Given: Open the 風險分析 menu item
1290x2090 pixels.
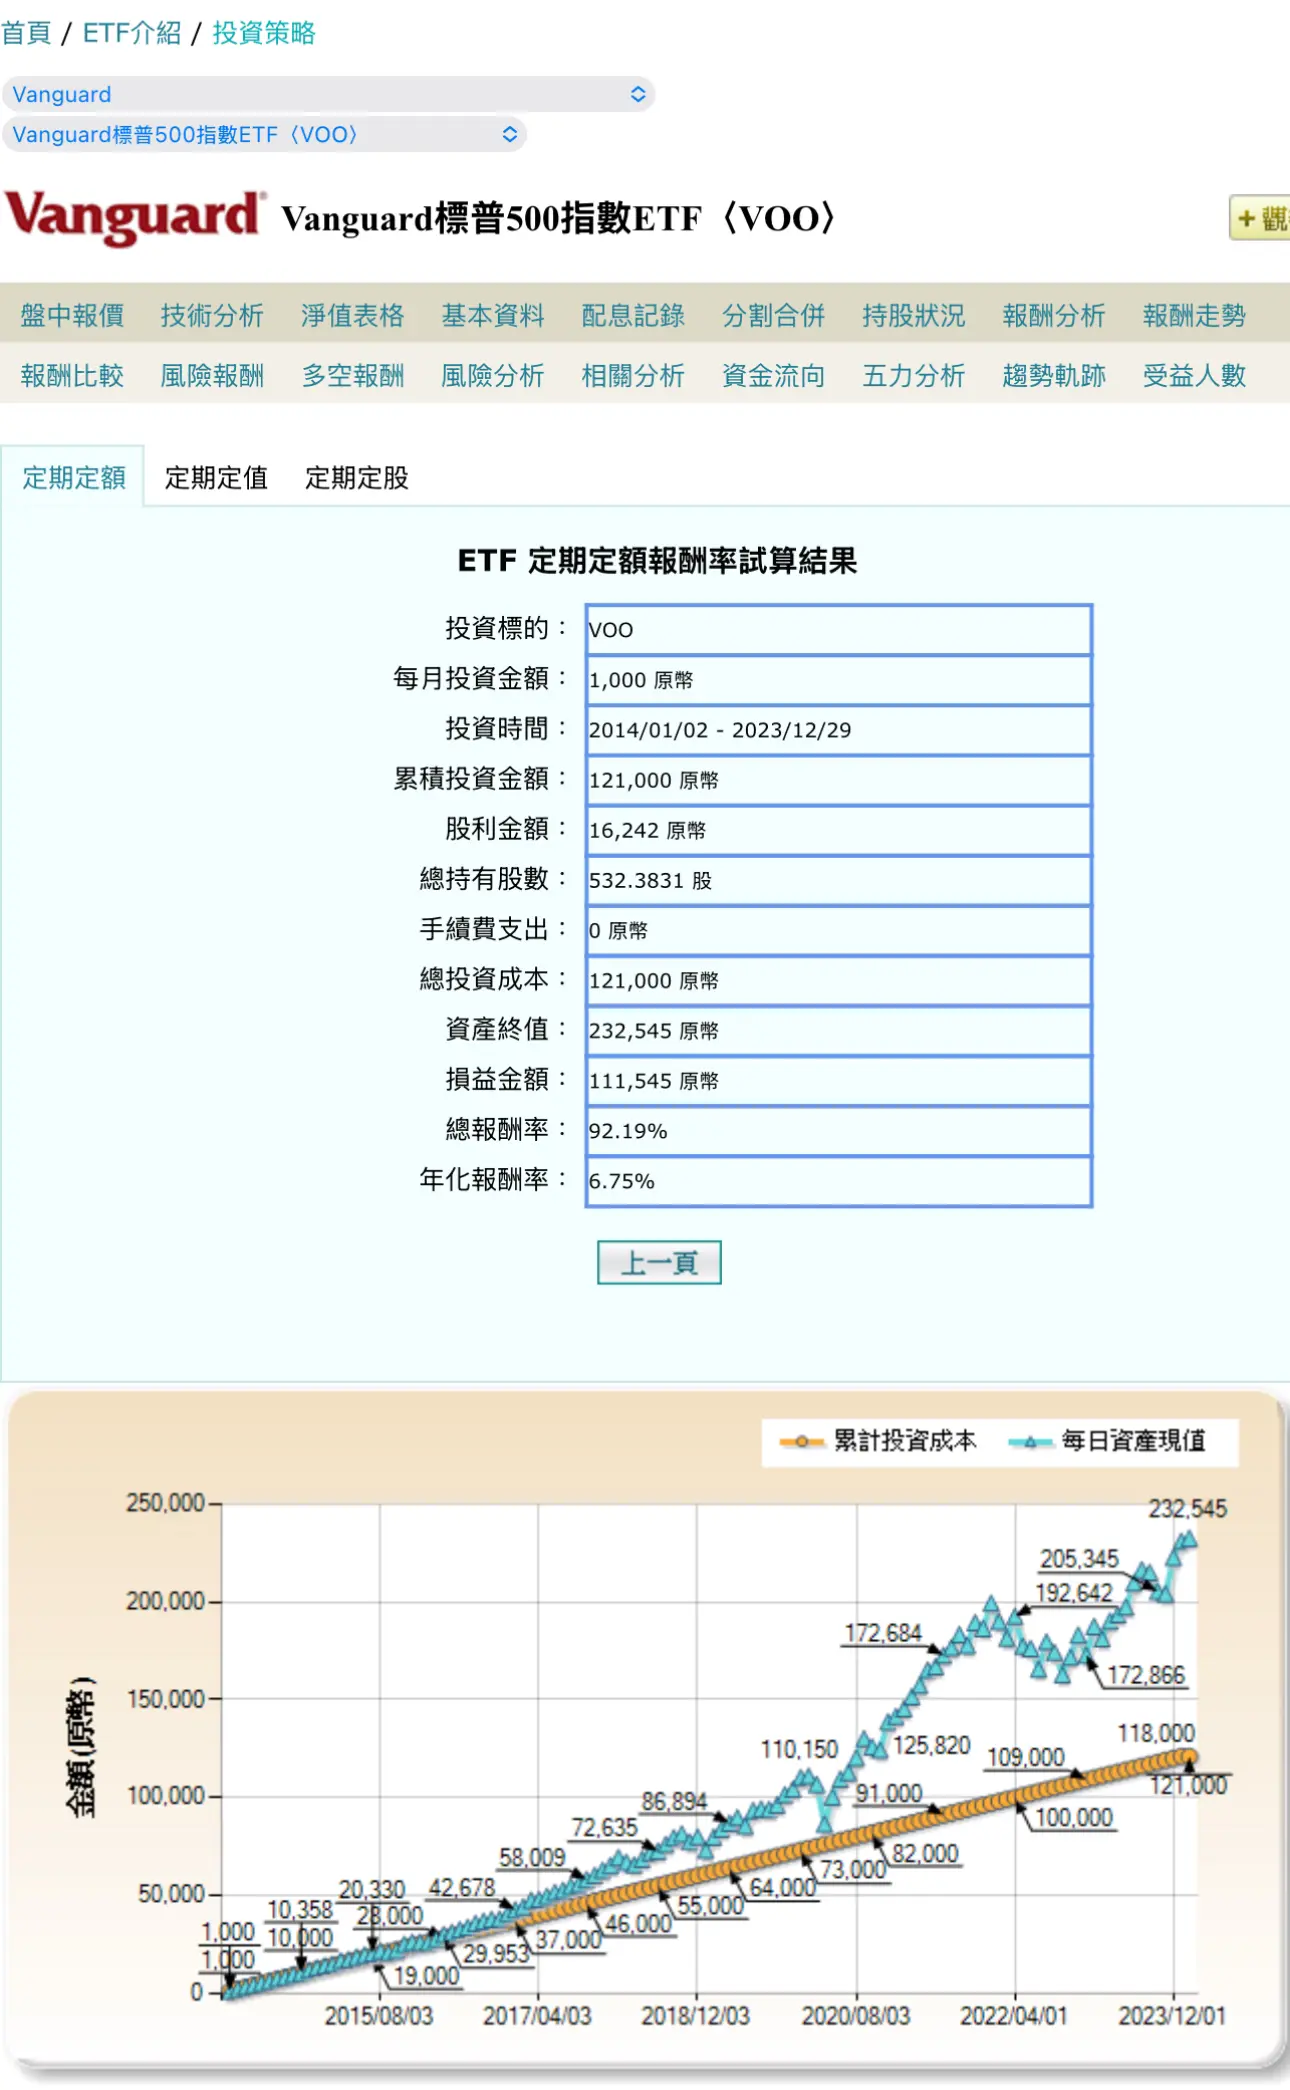Looking at the screenshot, I should coord(493,376).
